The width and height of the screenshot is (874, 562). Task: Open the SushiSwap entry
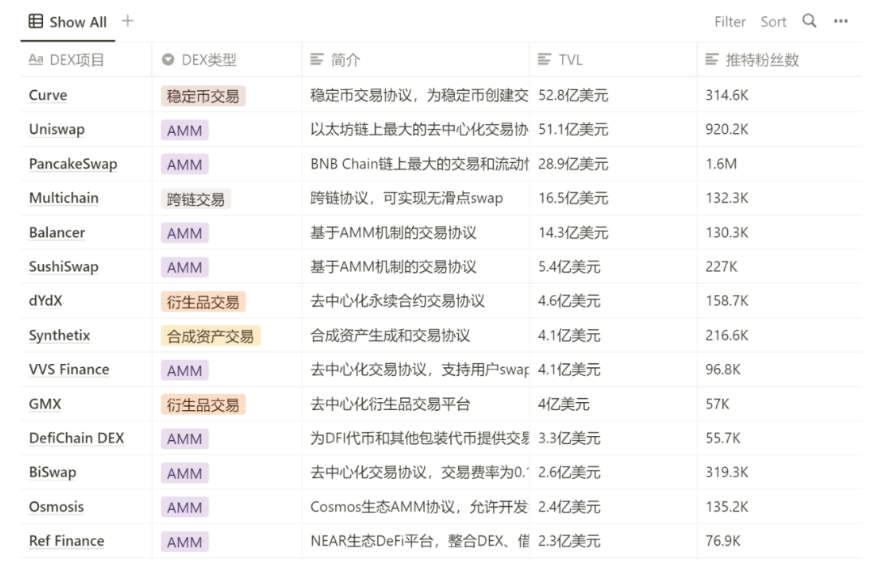click(x=64, y=267)
